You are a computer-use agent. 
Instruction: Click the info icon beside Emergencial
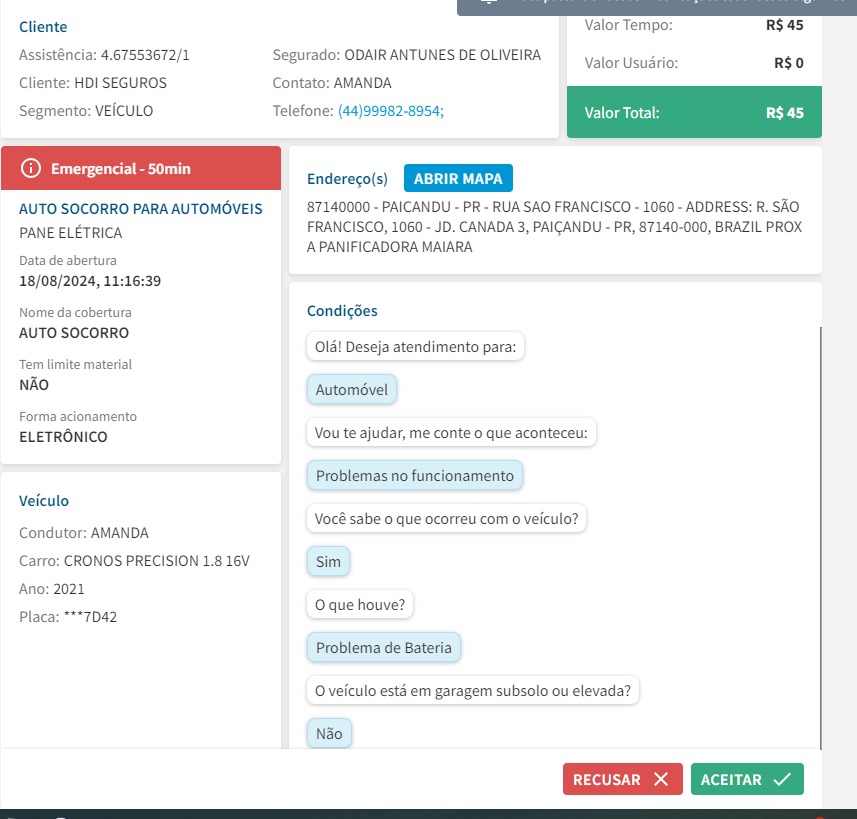tap(30, 169)
